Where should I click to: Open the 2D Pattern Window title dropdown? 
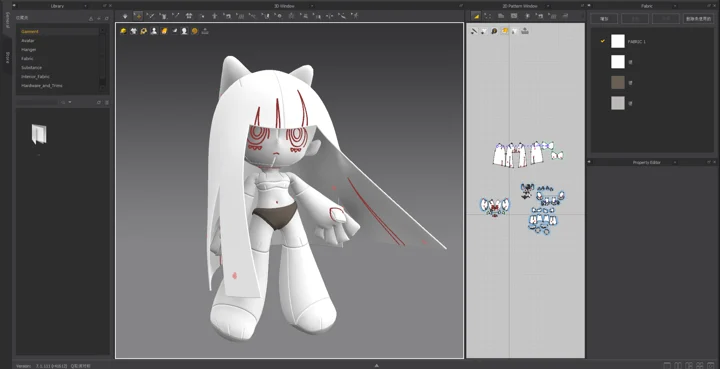click(x=548, y=6)
